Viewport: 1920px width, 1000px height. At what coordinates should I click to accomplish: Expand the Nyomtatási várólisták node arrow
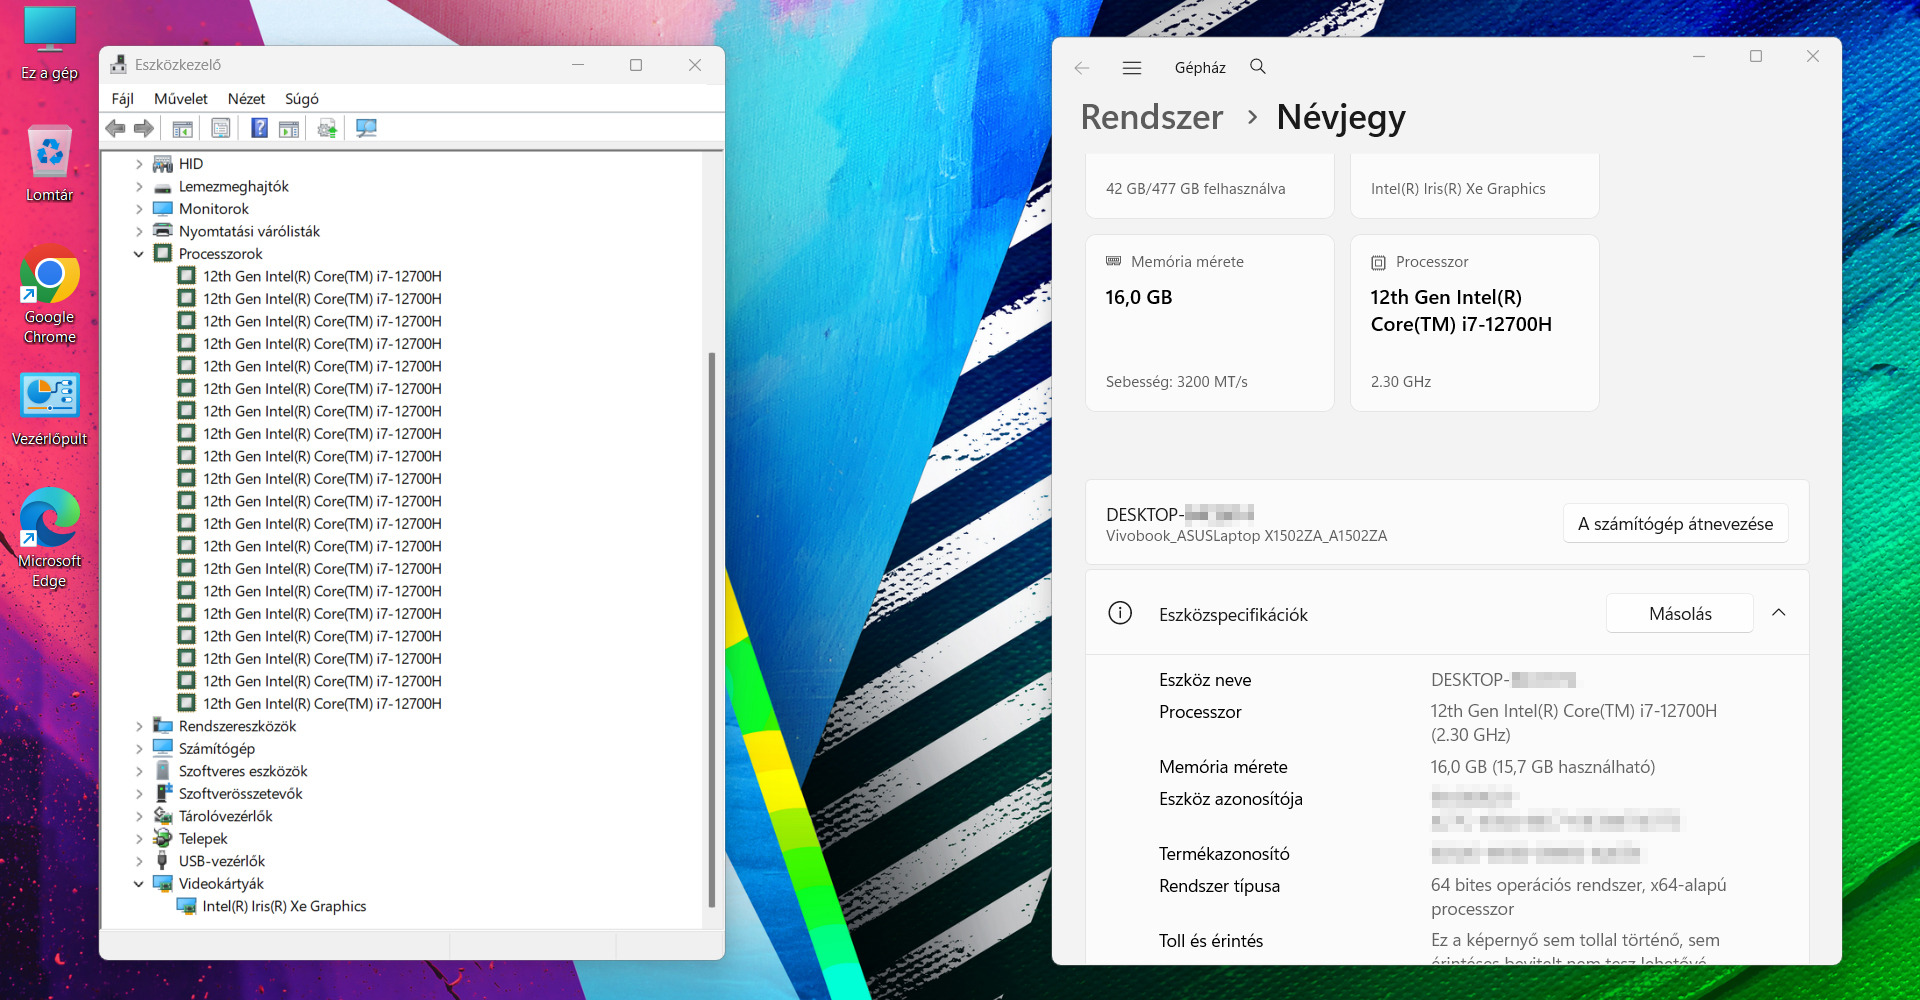pyautogui.click(x=139, y=231)
